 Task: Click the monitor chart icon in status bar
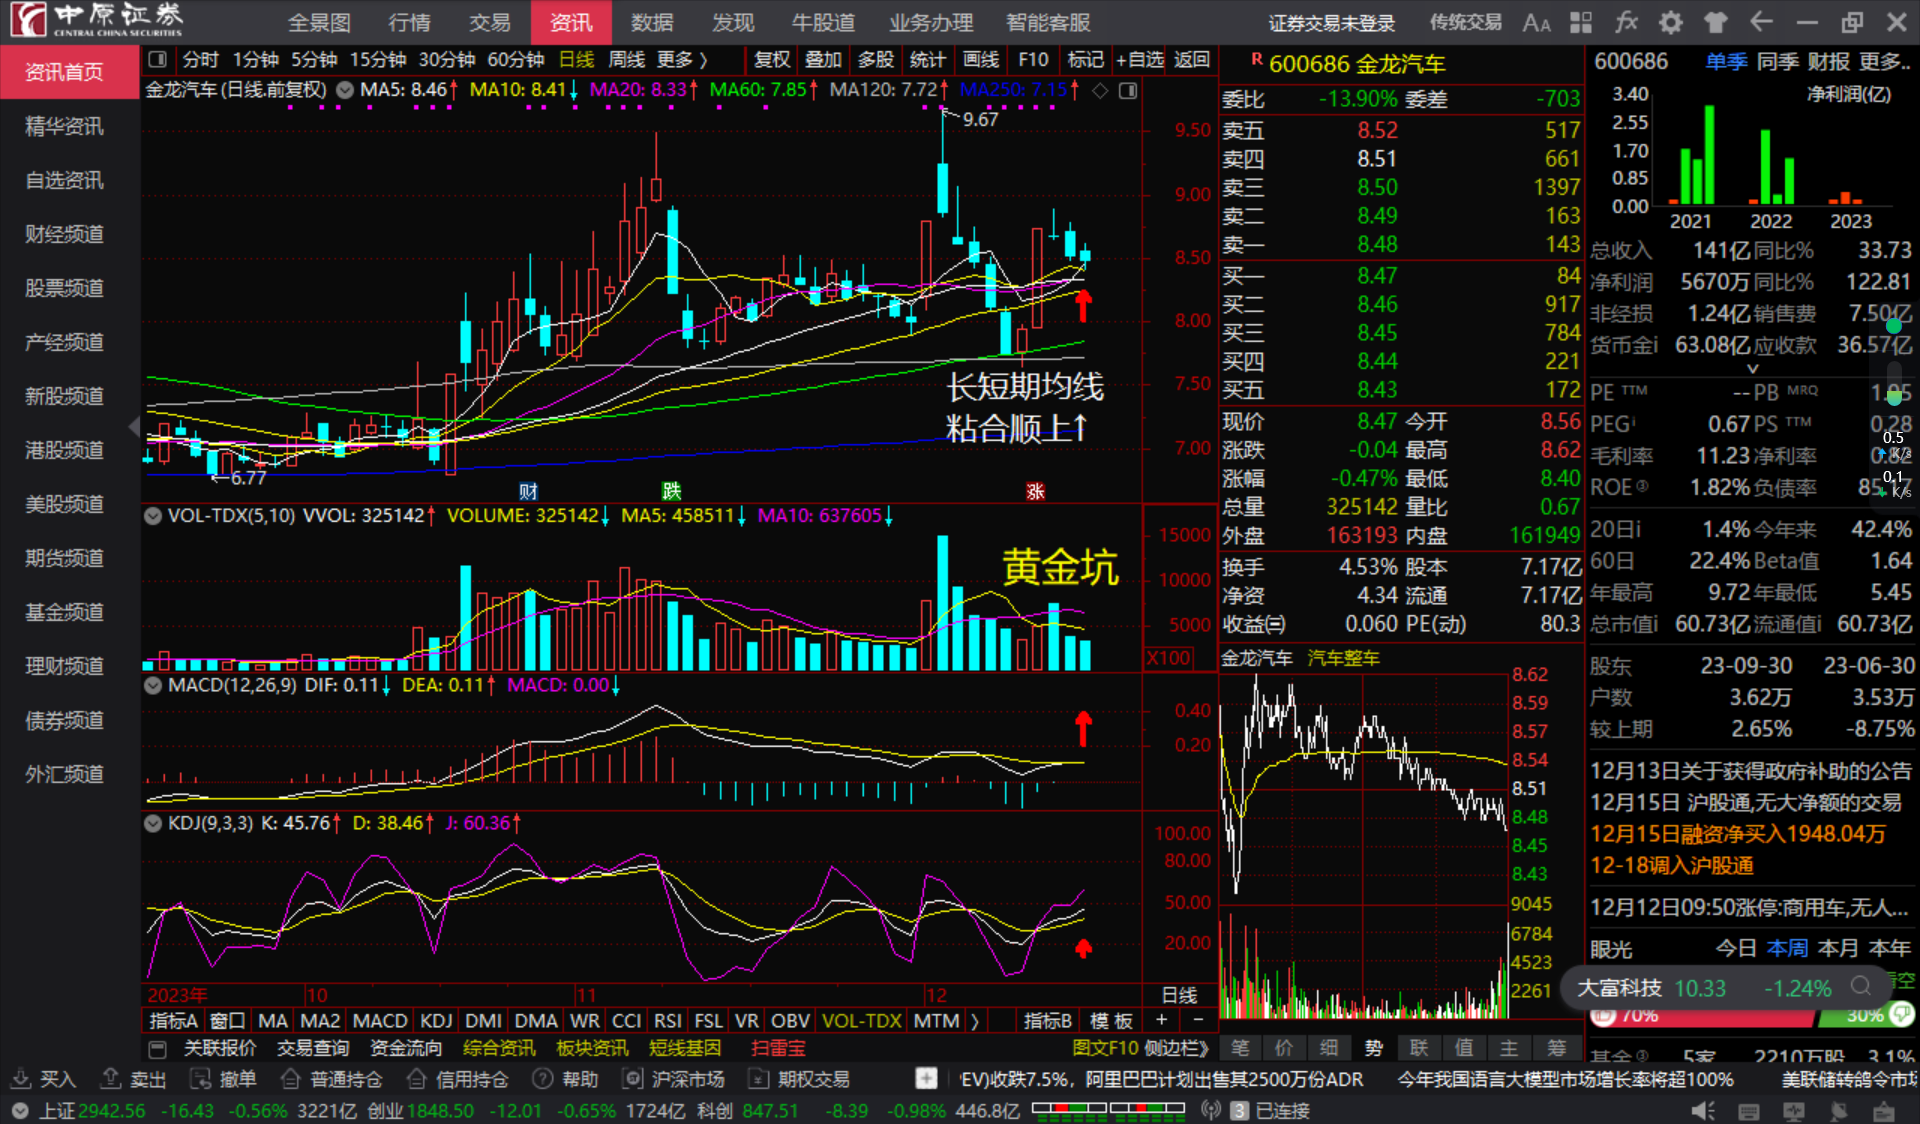coord(1794,1111)
